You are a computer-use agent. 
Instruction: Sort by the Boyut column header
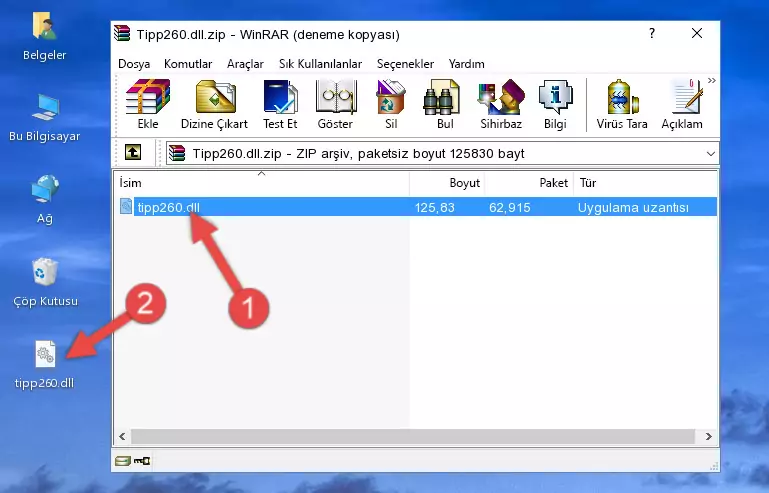pyautogui.click(x=447, y=183)
